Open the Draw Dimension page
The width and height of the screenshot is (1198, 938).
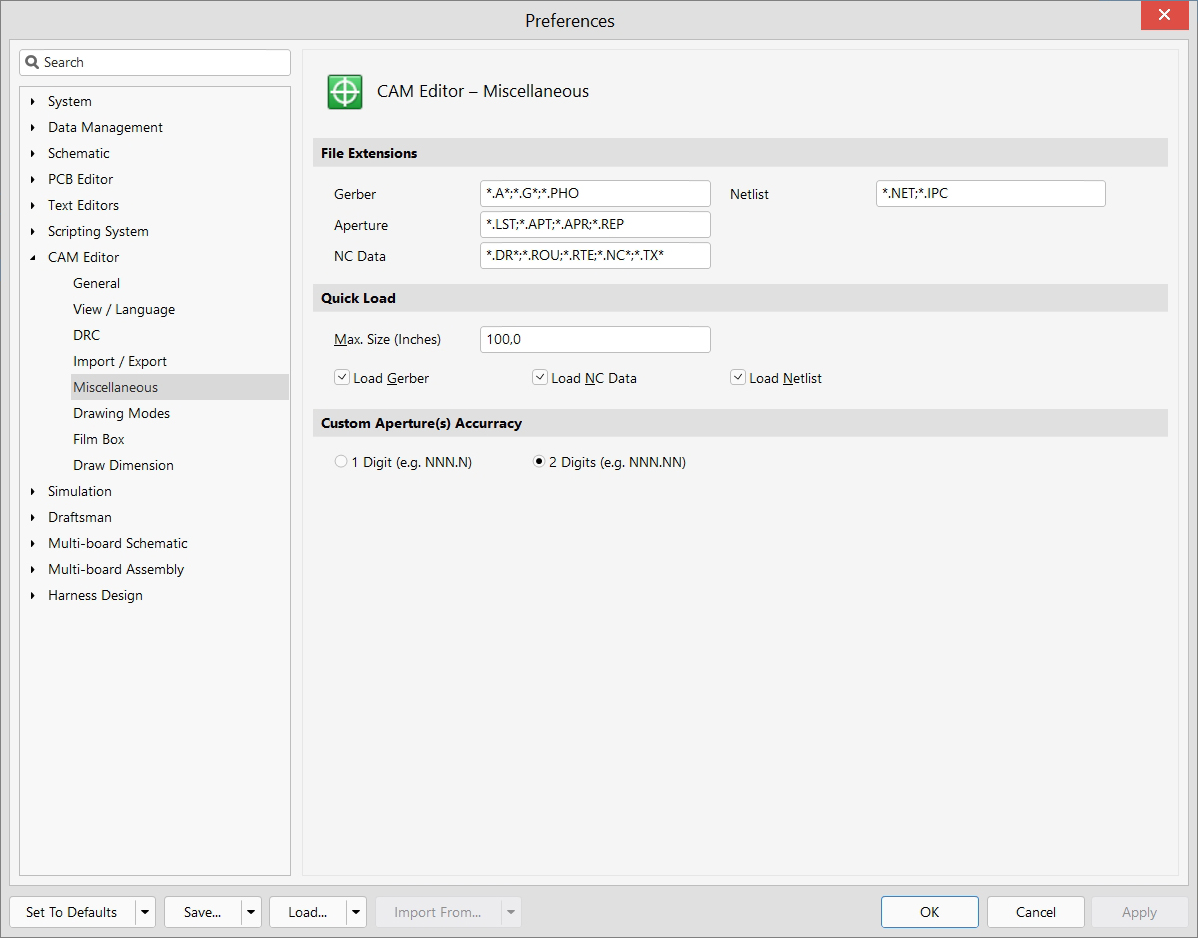pos(123,465)
